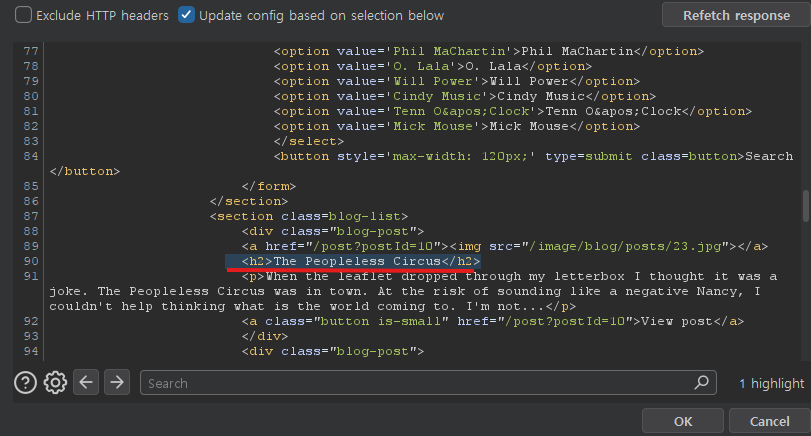Click the button style max-width line 84
Screen dimensions: 811x436
click(x=533, y=156)
